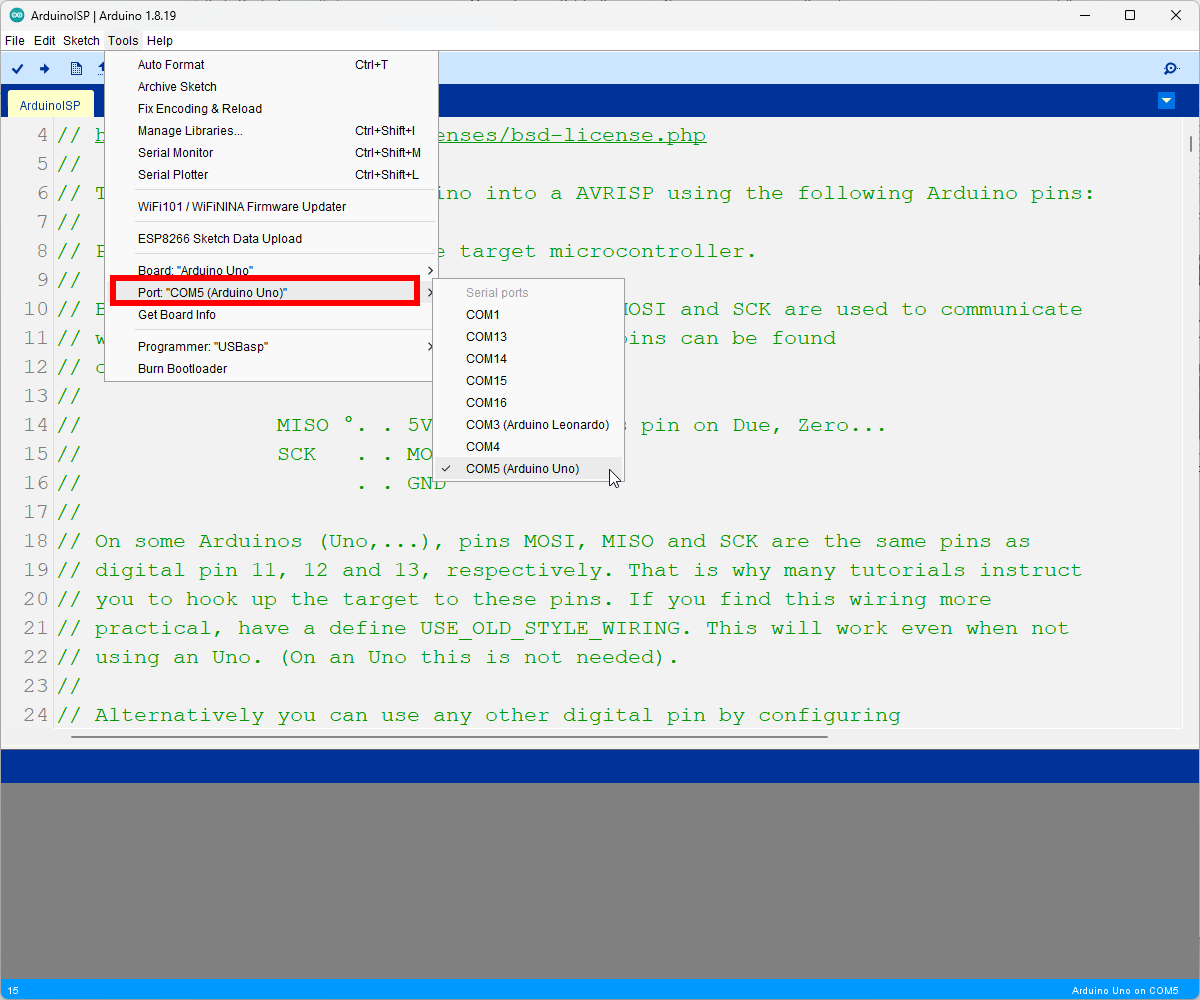This screenshot has width=1200, height=1000.
Task: Click Burn Bootloader in the Tools menu
Action: pyautogui.click(x=182, y=368)
